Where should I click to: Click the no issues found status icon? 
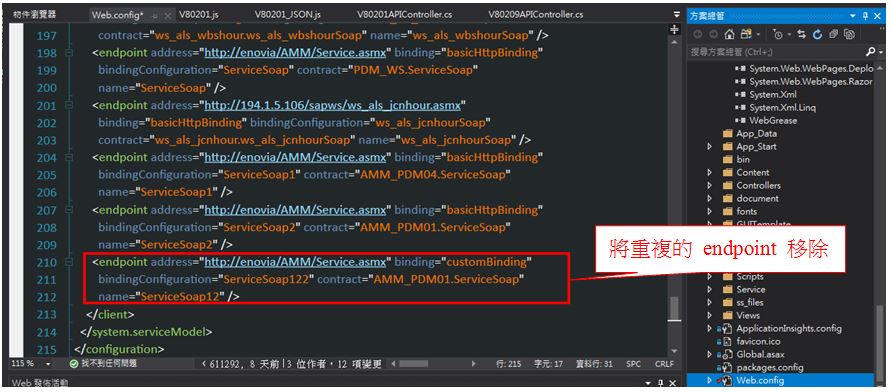[x=74, y=363]
